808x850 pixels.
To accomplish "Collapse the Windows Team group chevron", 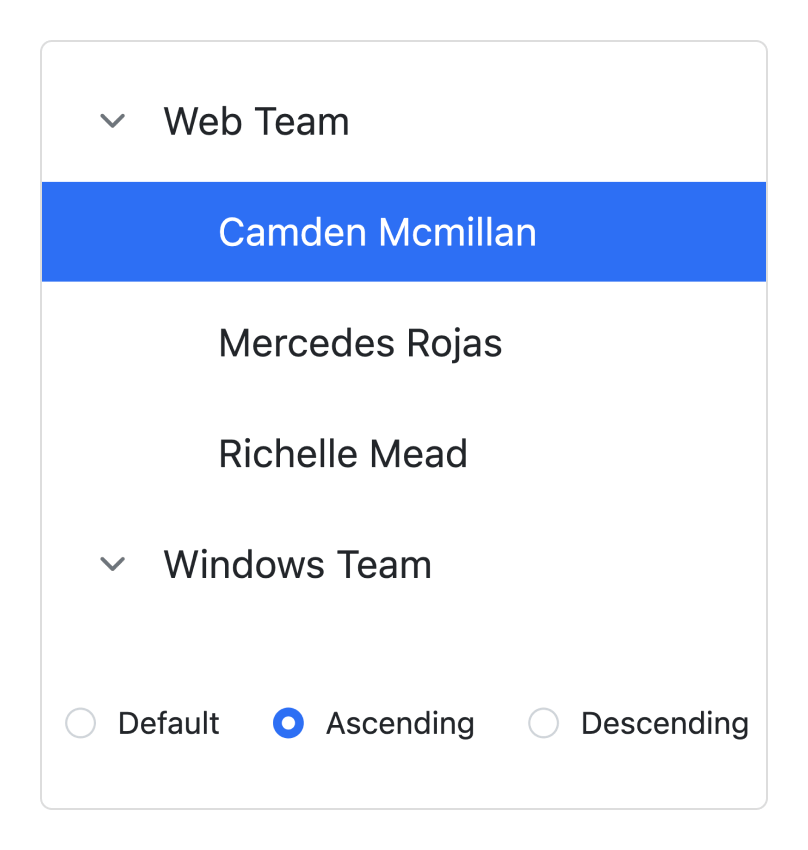I will 112,564.
